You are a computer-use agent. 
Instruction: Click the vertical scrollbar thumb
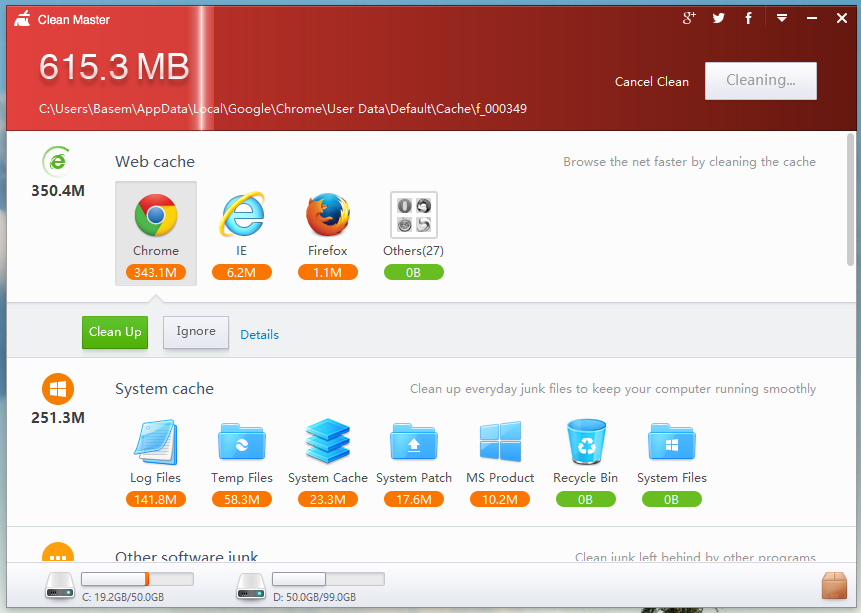851,200
